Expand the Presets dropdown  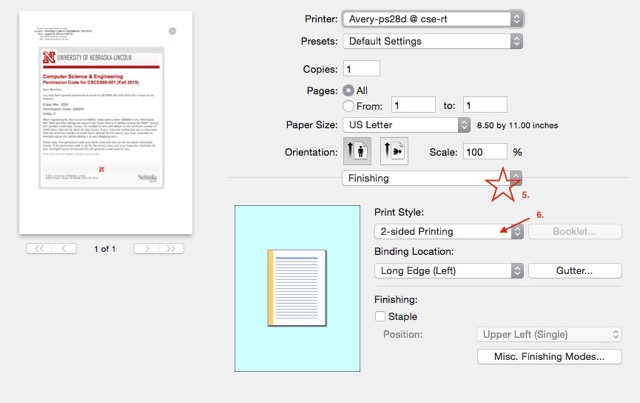(x=432, y=42)
